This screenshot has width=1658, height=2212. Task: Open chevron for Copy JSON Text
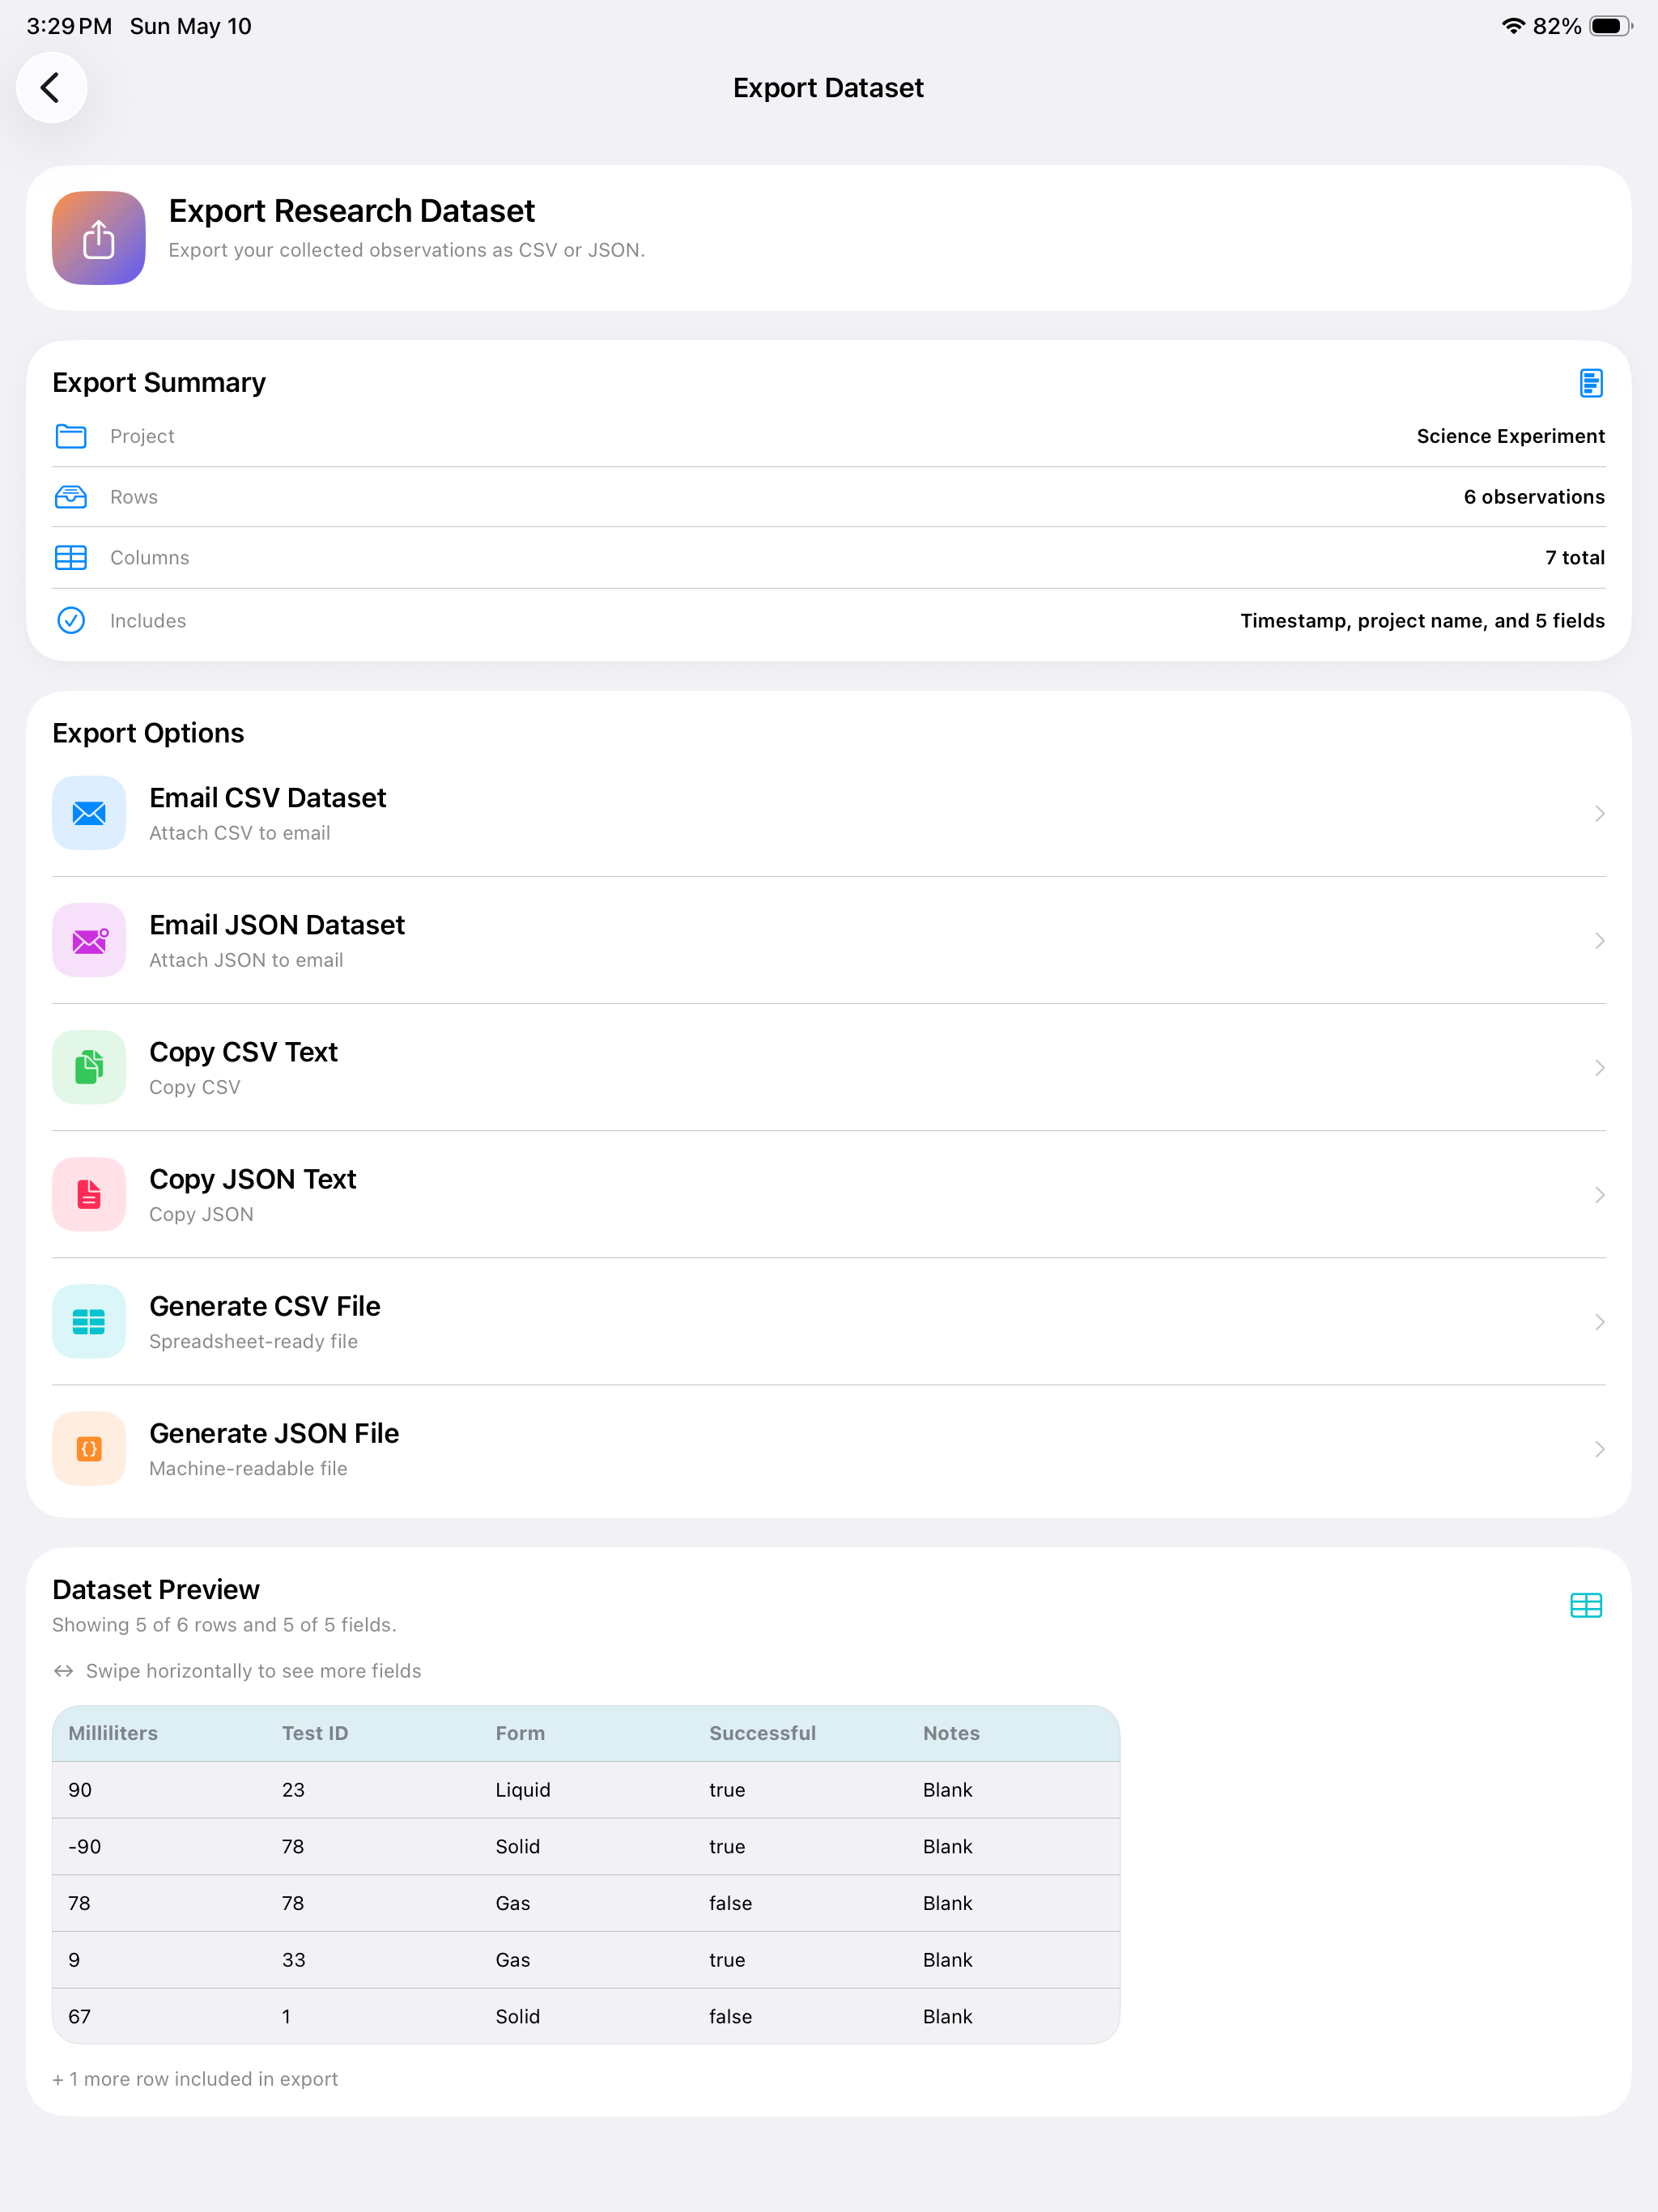1599,1194
